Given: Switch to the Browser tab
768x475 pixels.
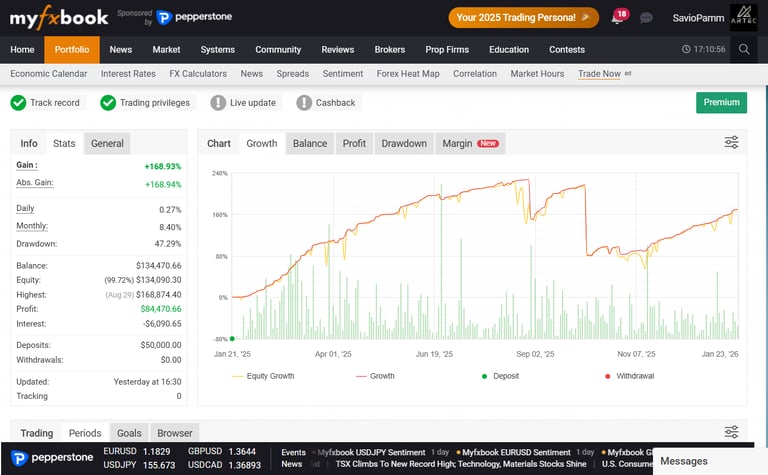Looking at the screenshot, I should pos(175,433).
